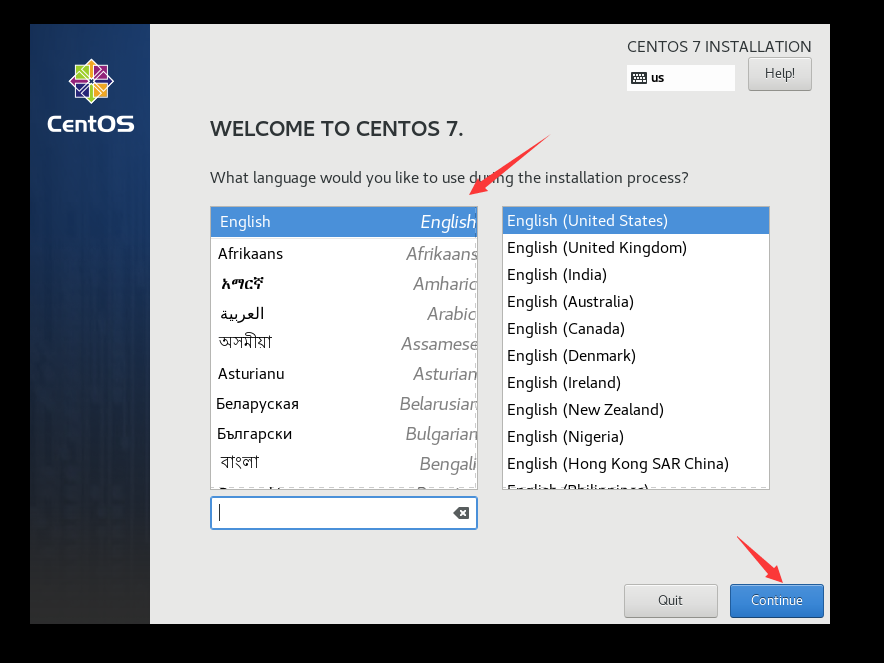Open the Help! button
This screenshot has width=884, height=663.
point(780,74)
